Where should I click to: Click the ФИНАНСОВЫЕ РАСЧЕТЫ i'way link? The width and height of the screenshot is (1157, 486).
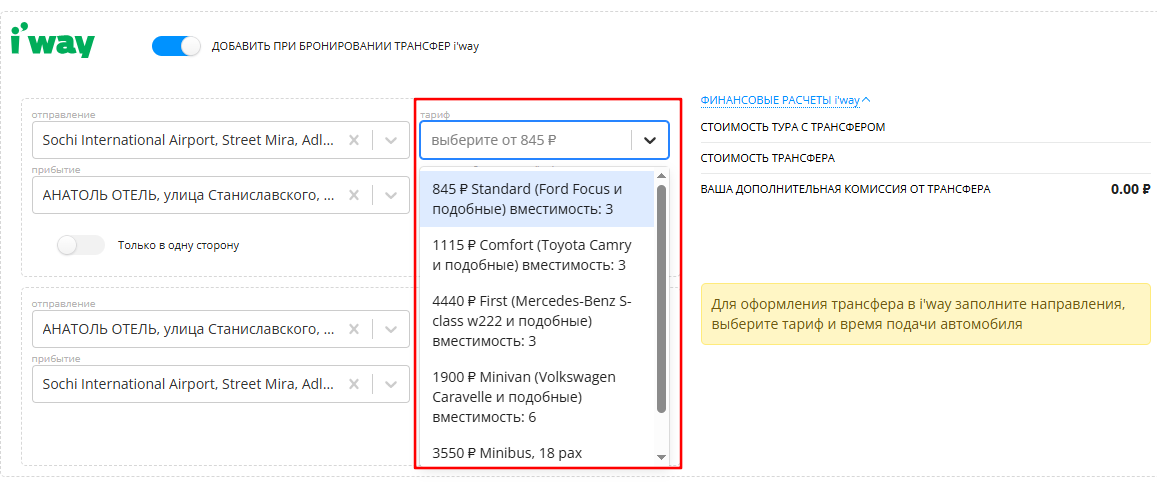pyautogui.click(x=781, y=100)
